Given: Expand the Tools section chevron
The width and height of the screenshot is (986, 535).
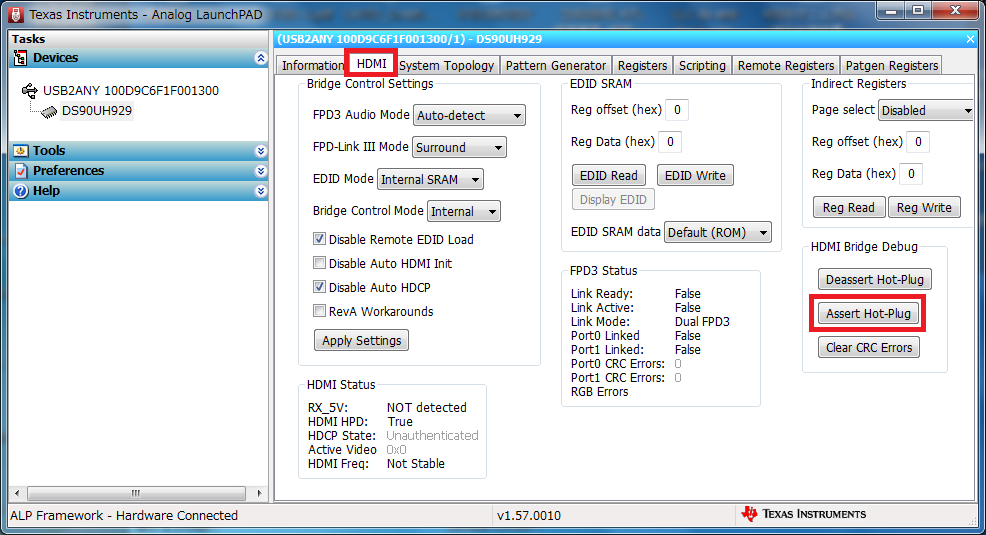Looking at the screenshot, I should [260, 152].
